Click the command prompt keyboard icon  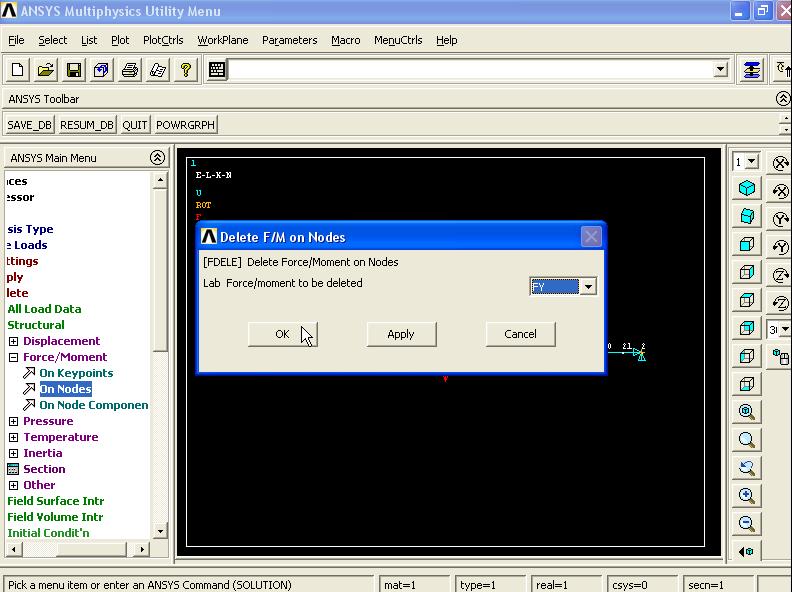point(217,70)
